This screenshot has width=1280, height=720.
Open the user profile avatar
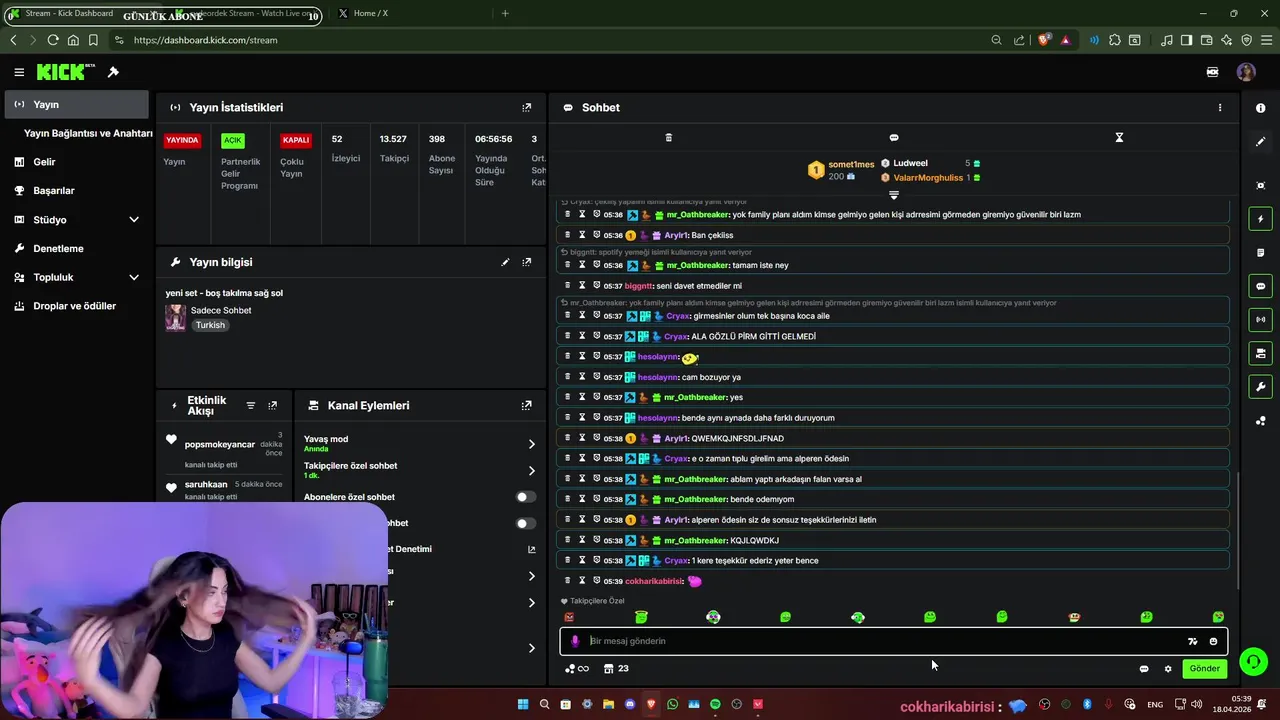pyautogui.click(x=1246, y=72)
